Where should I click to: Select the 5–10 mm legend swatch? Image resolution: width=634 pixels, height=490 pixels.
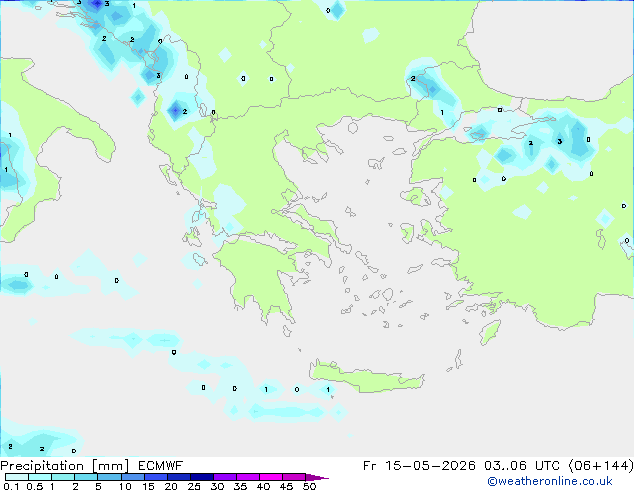pos(110,477)
